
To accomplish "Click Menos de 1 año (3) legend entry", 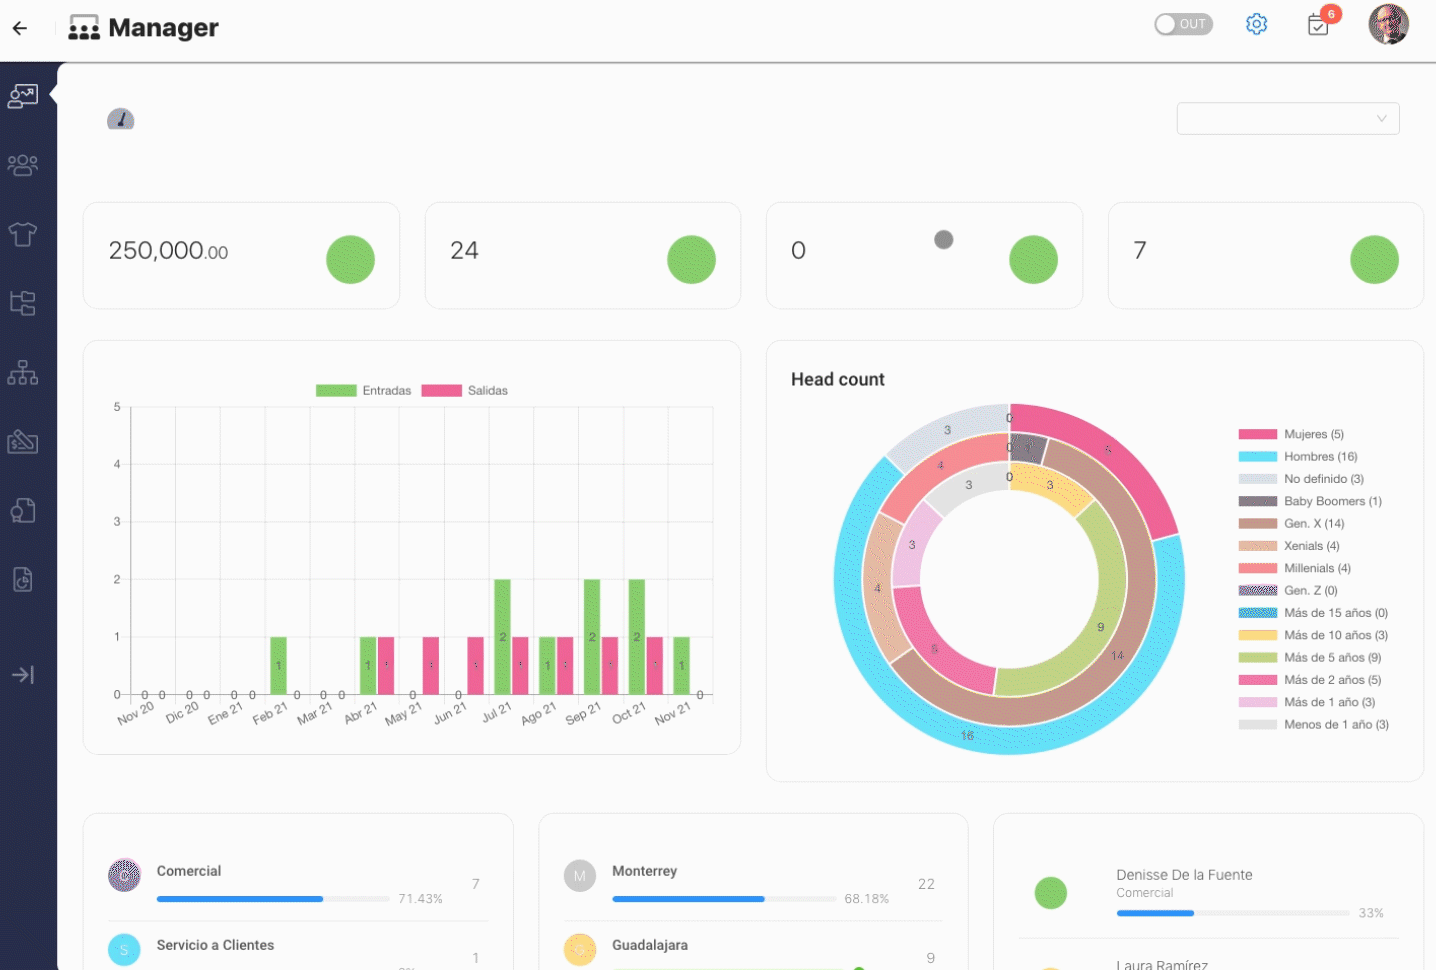I will click(x=1314, y=724).
